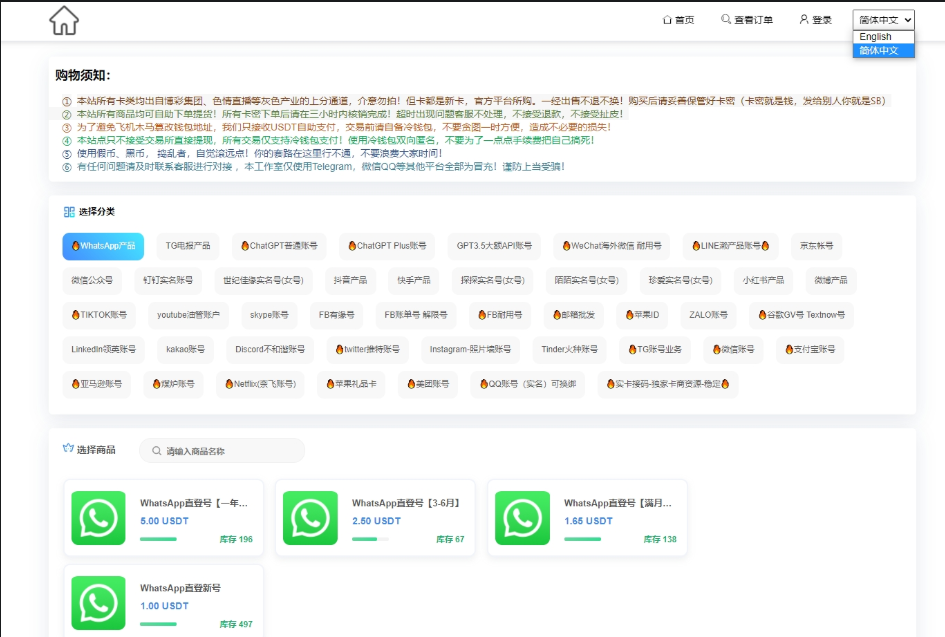
Task: Click the house logo in the header
Action: 64,20
